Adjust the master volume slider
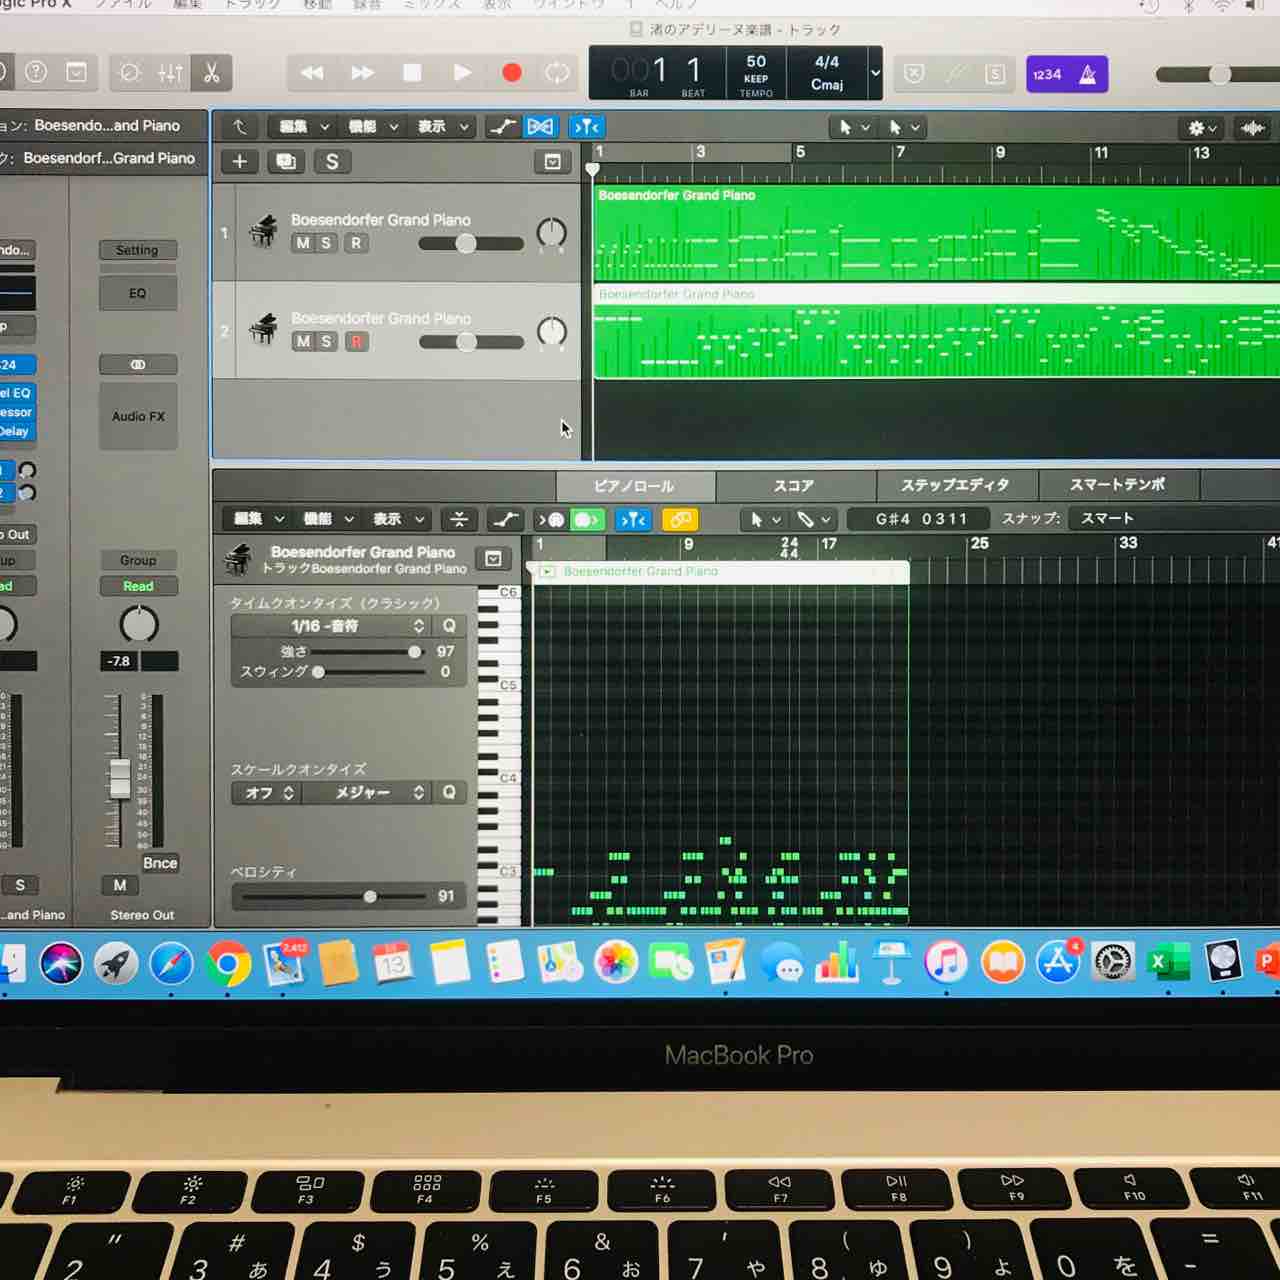 1218,75
